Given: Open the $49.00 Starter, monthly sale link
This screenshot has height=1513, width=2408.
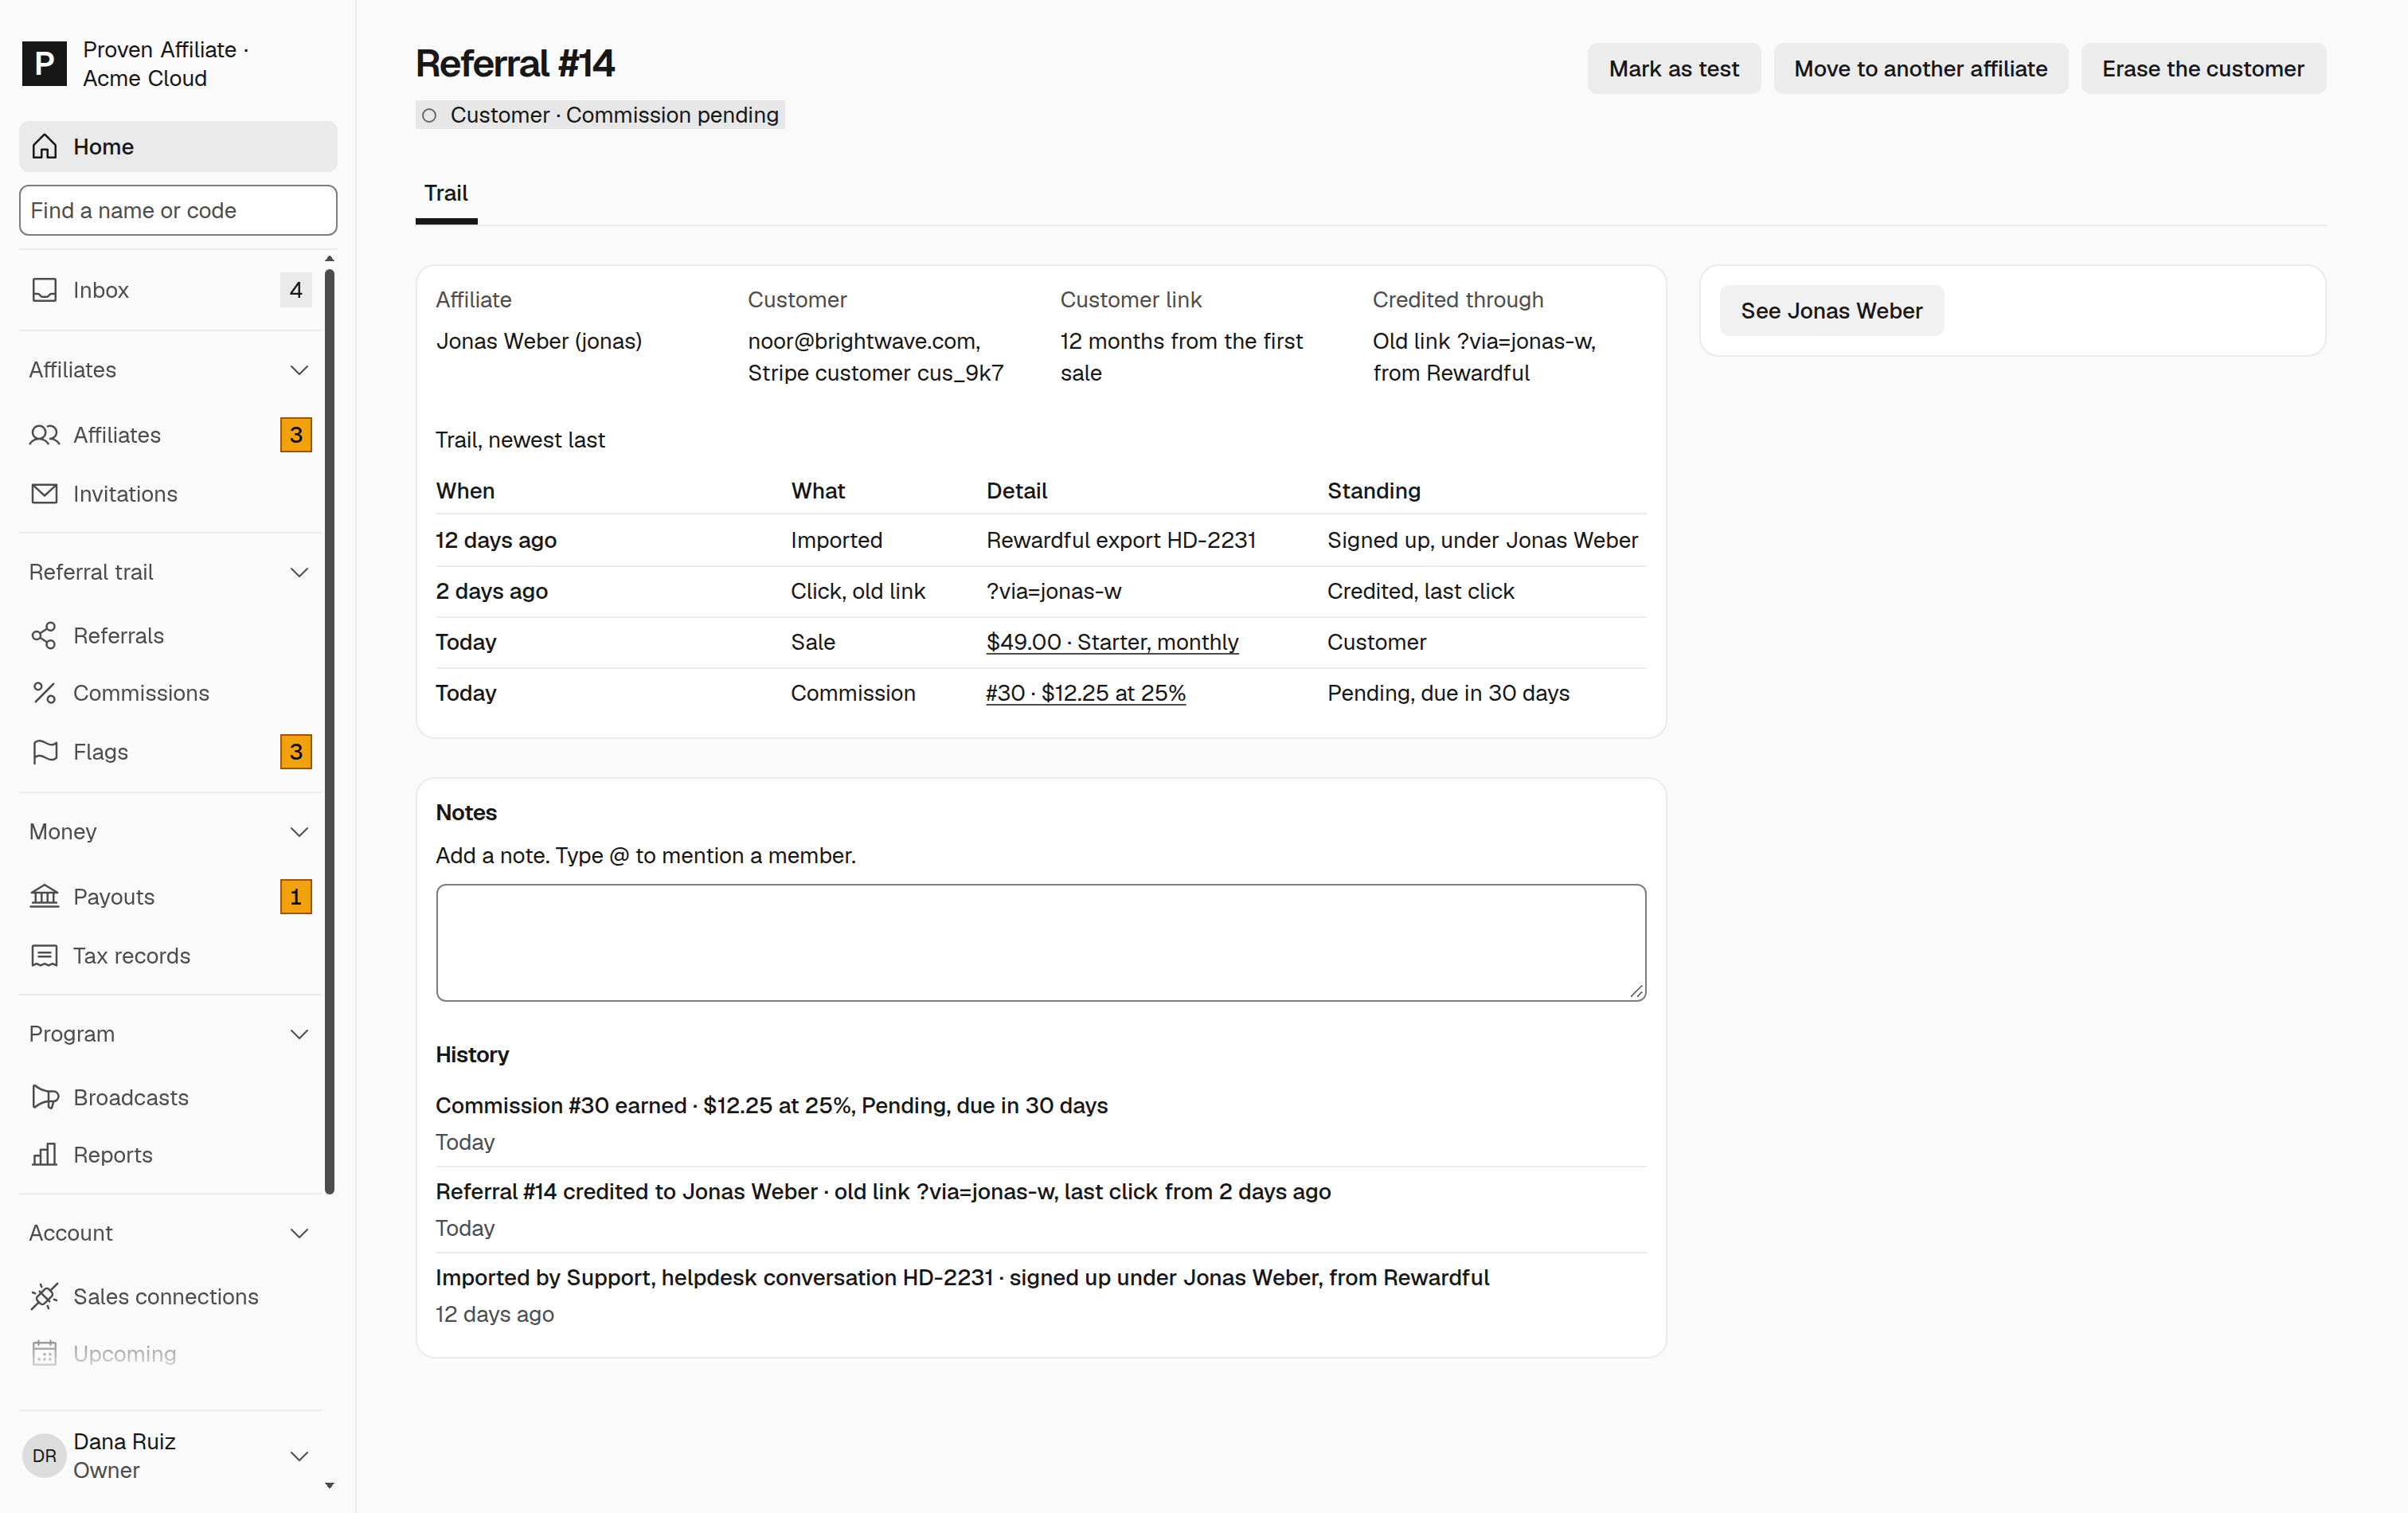Looking at the screenshot, I should pos(1112,642).
